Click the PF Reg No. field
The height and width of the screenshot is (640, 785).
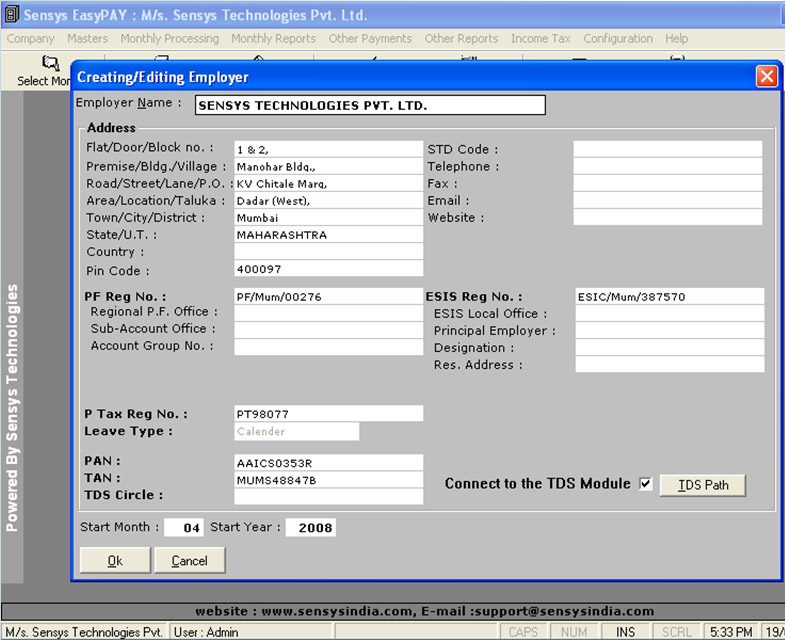tap(328, 296)
